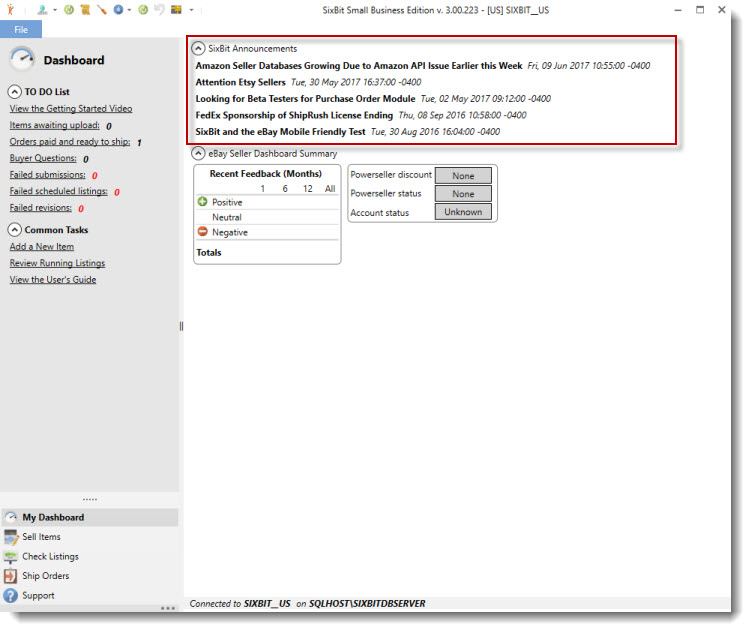Click the Items awaiting upload link

tap(55, 125)
